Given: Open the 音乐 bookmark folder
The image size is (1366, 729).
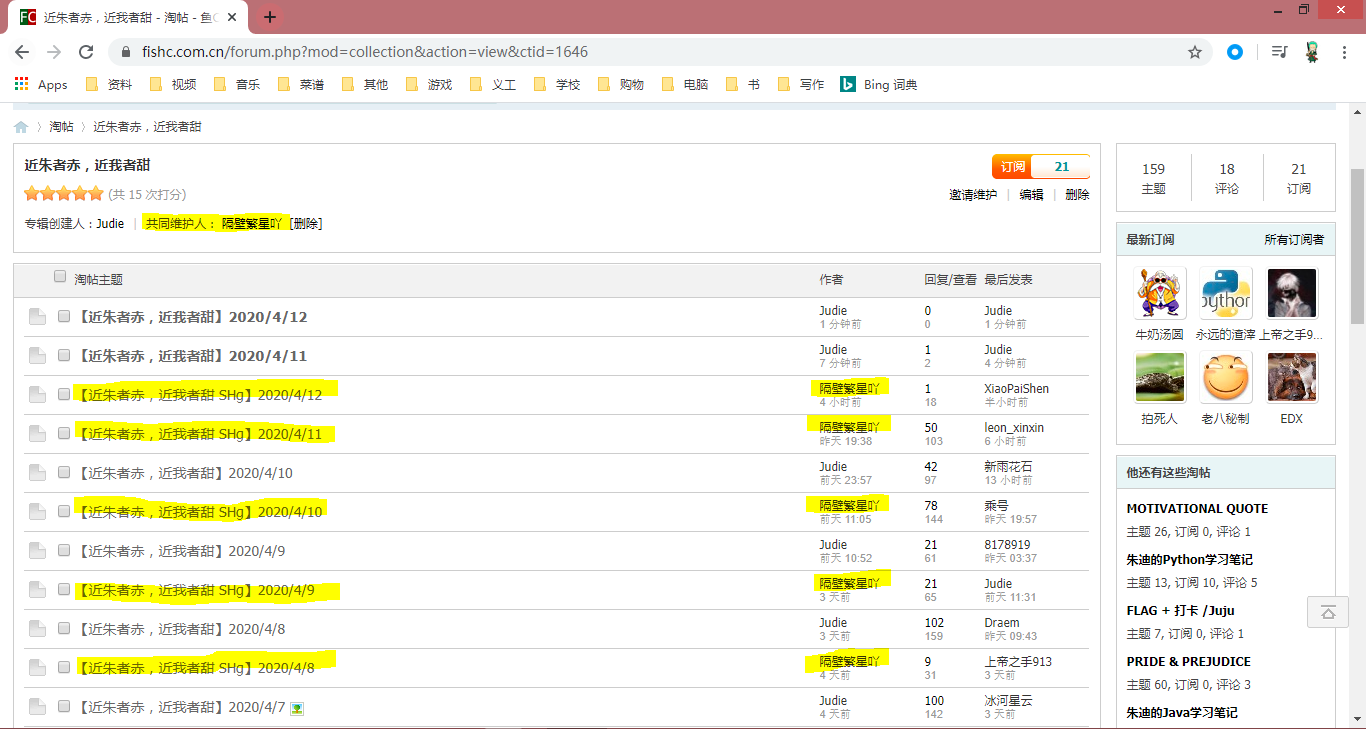Looking at the screenshot, I should click(237, 85).
